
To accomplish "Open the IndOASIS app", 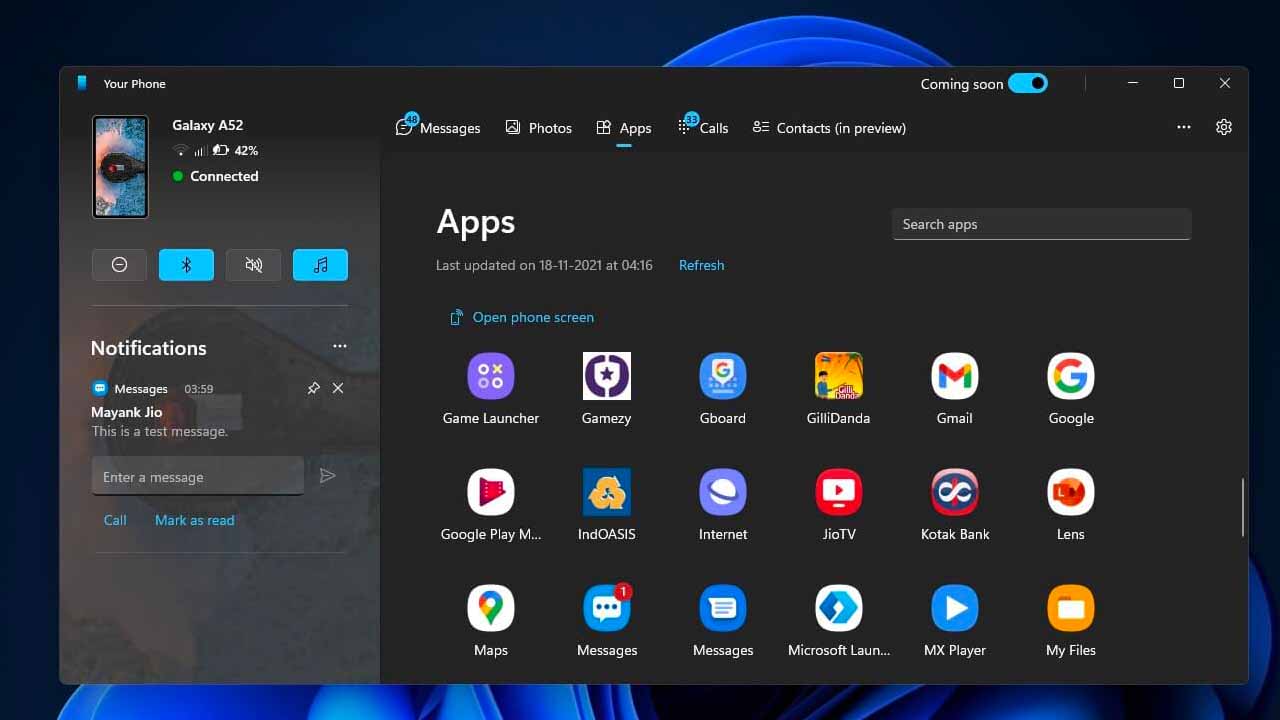I will [607, 493].
